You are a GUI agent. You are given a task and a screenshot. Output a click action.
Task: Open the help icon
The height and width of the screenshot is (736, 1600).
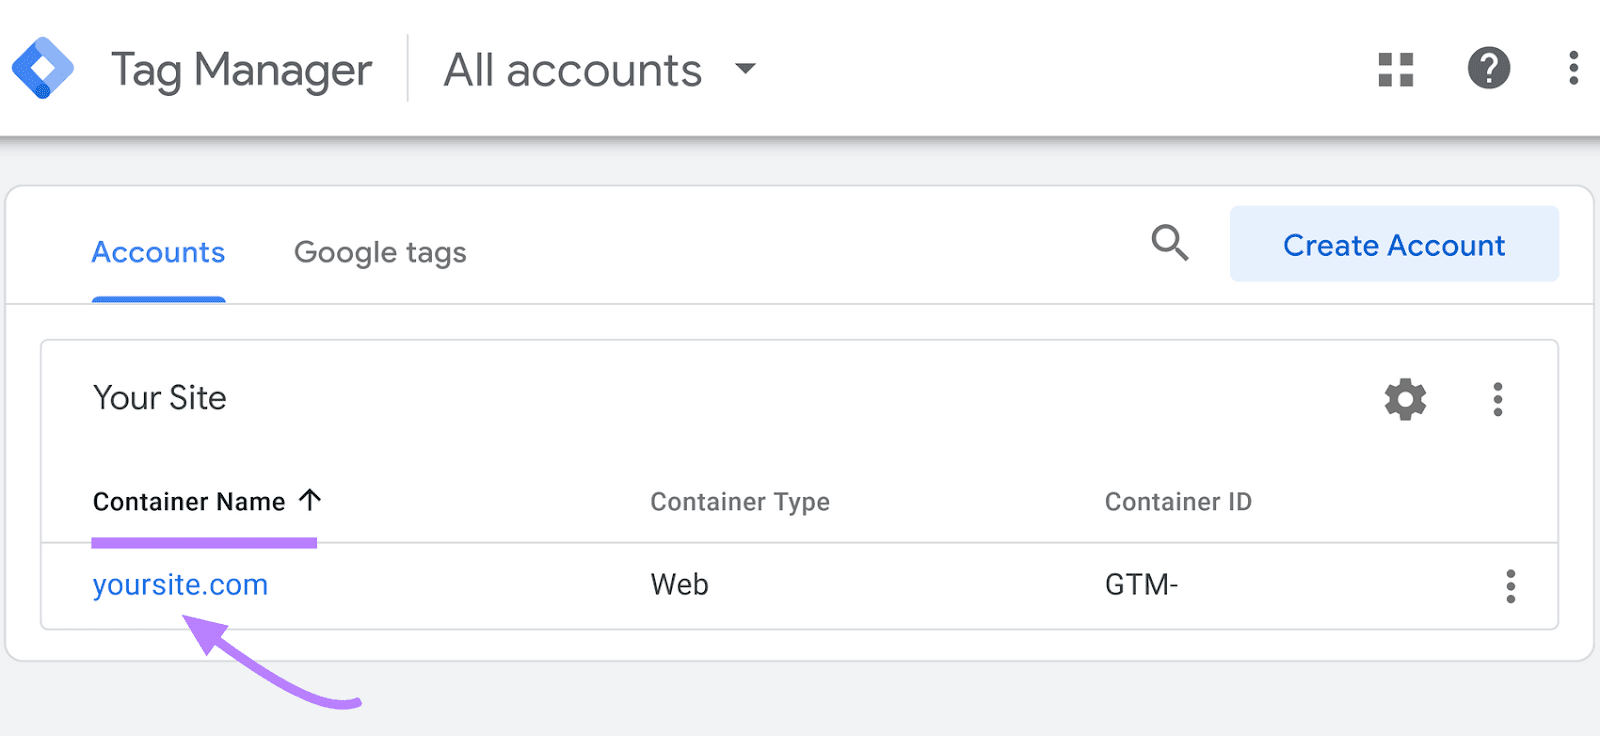pos(1488,69)
